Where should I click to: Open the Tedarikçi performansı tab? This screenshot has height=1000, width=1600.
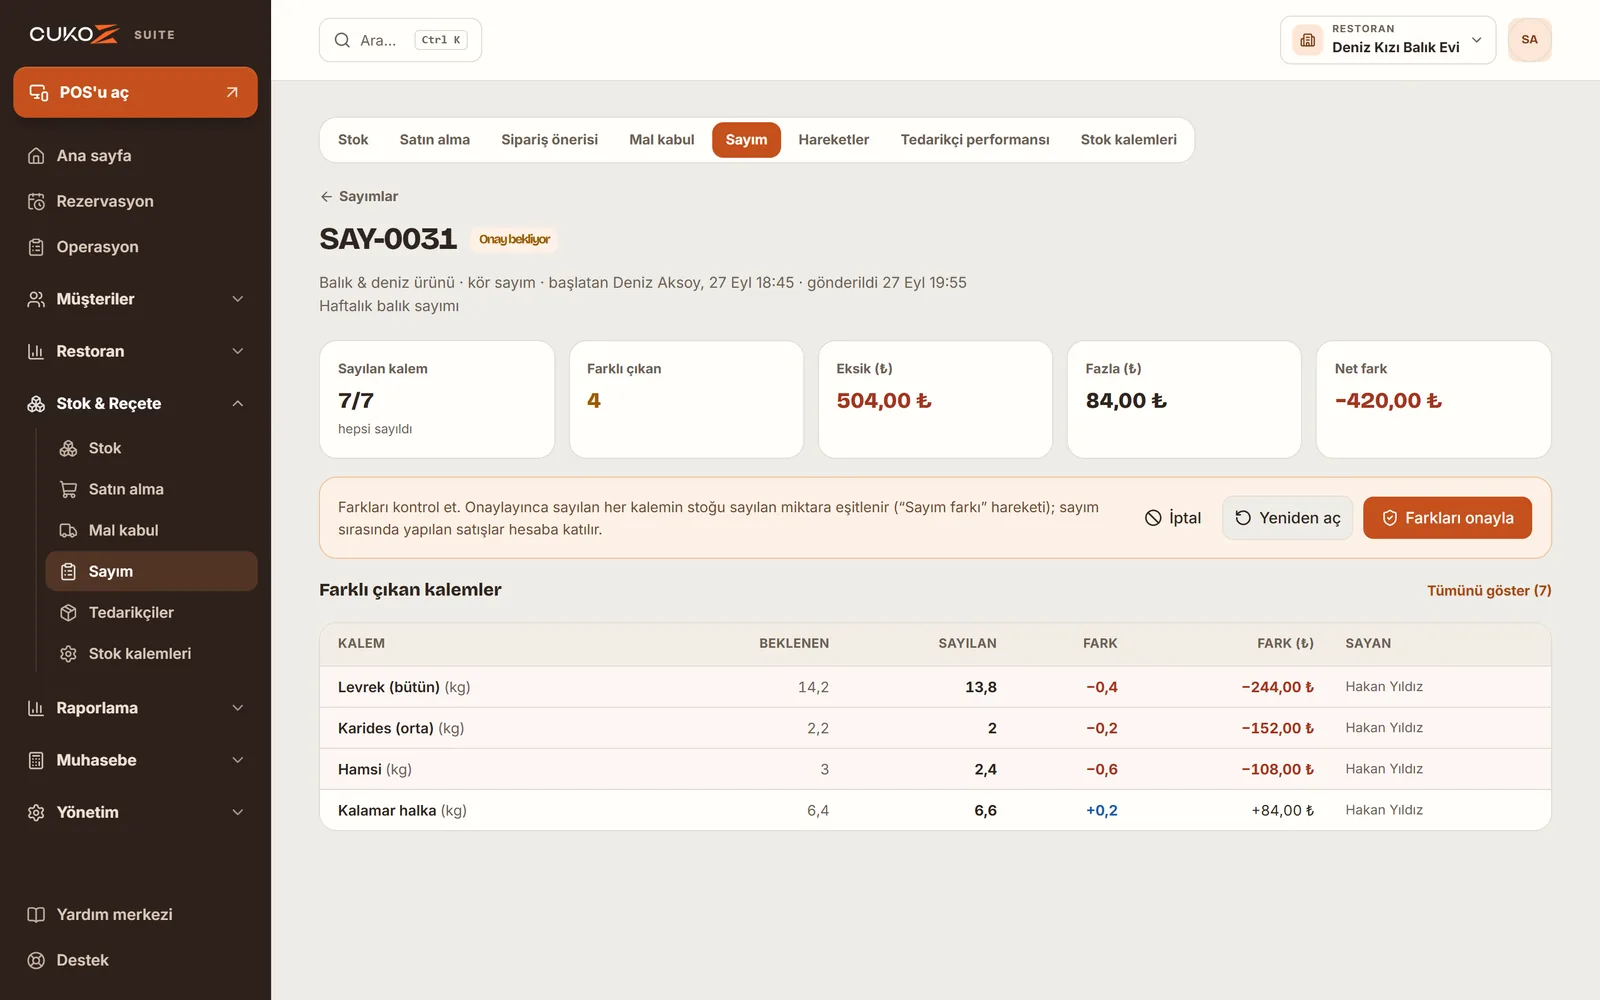pos(975,140)
